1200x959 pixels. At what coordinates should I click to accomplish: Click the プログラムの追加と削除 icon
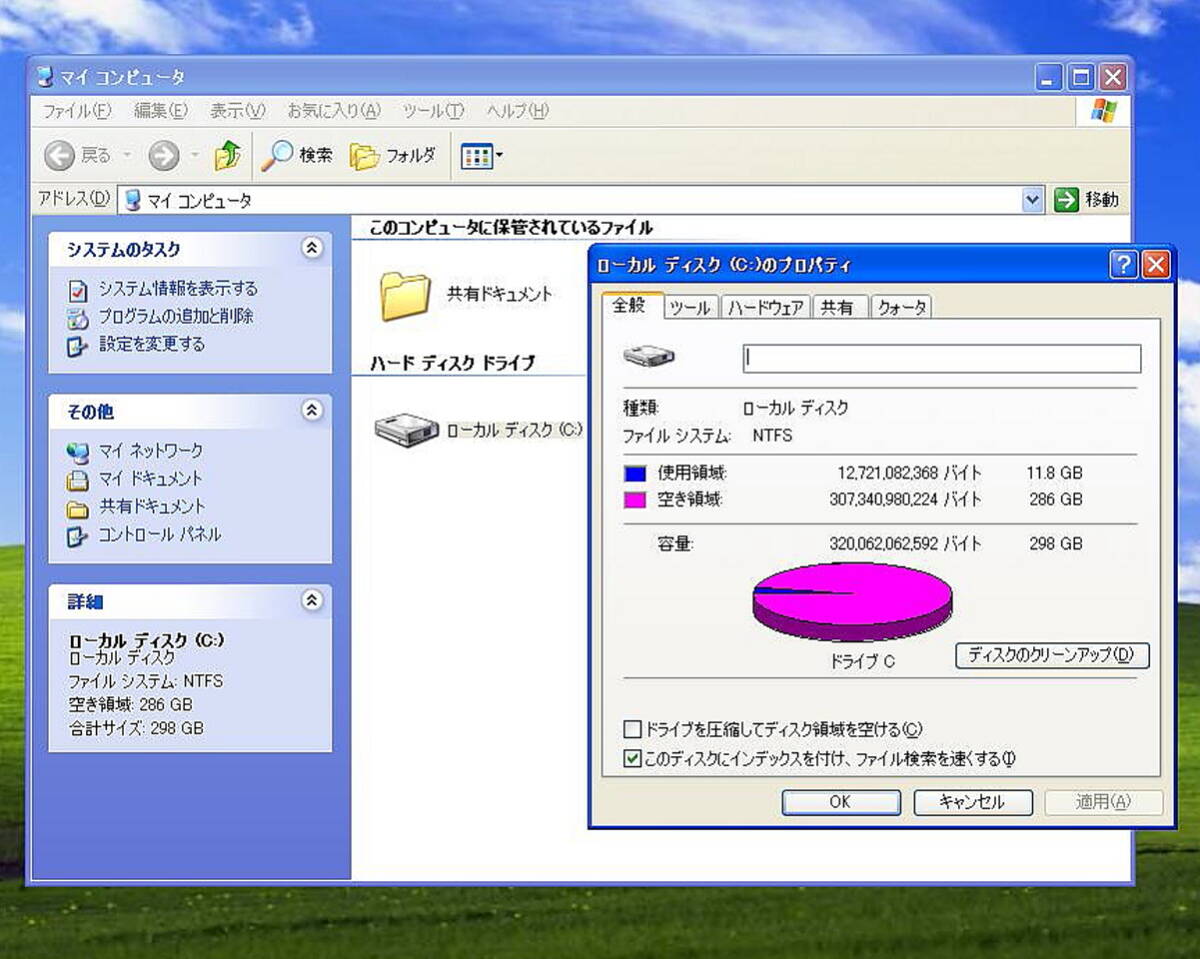(x=78, y=318)
